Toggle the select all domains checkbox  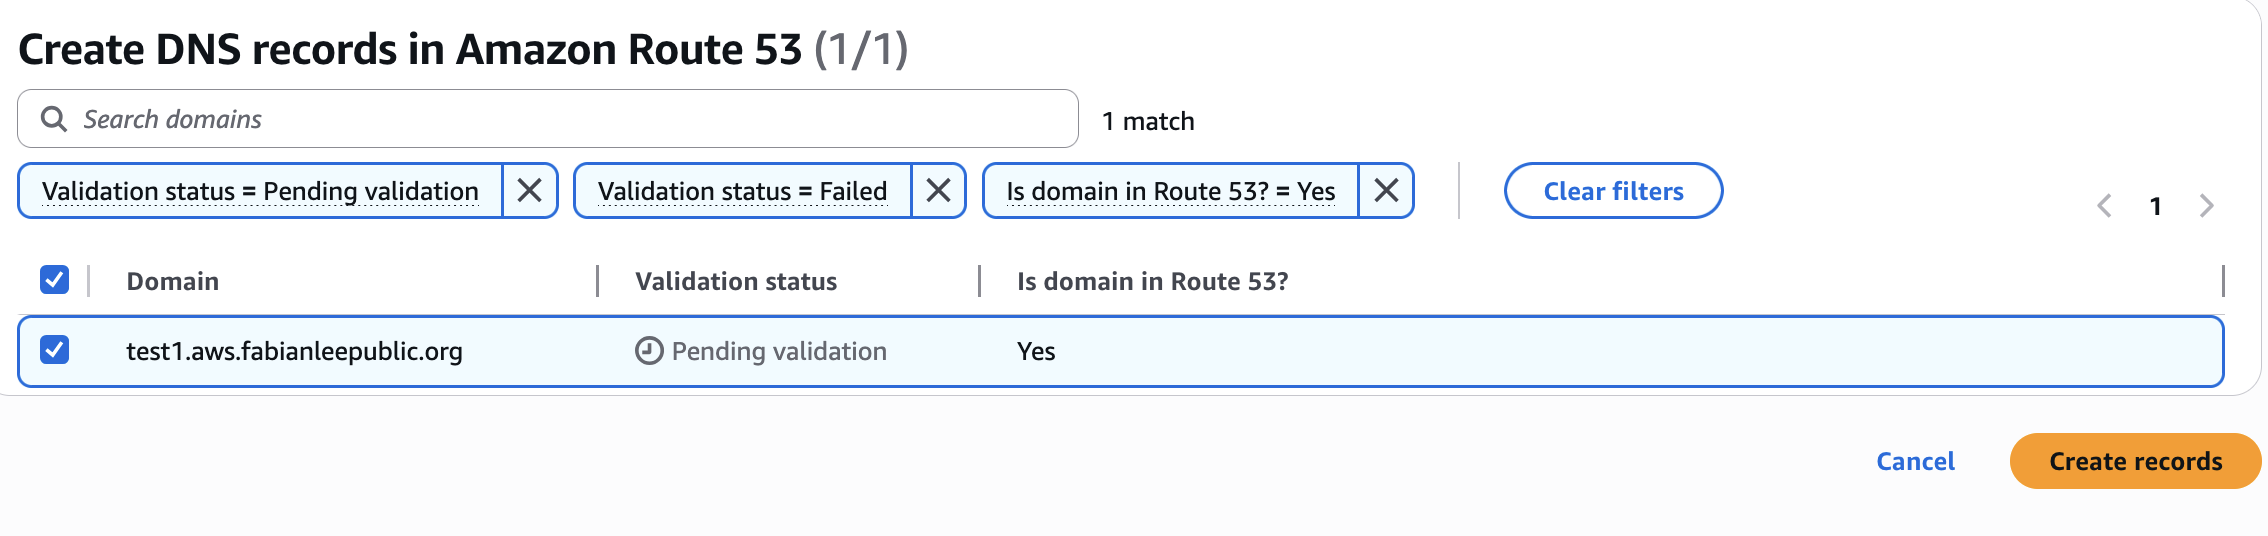click(55, 280)
